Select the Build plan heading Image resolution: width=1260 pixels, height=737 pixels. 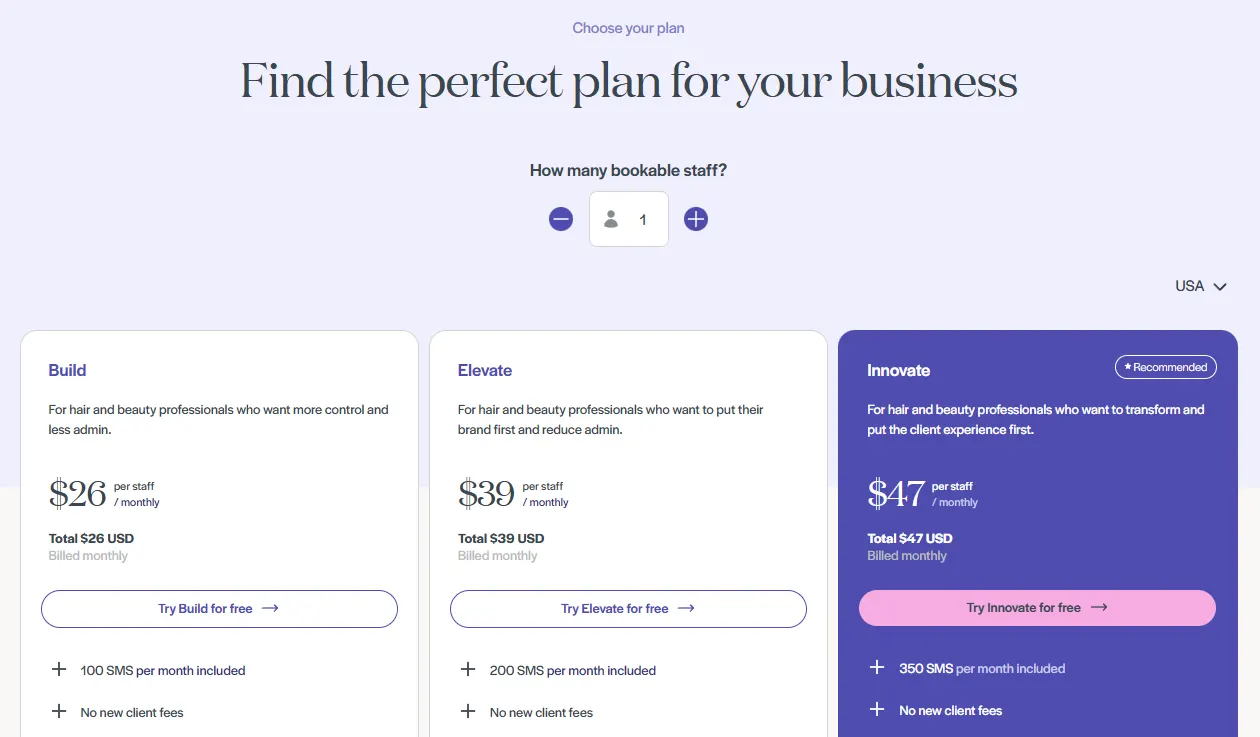[67, 370]
